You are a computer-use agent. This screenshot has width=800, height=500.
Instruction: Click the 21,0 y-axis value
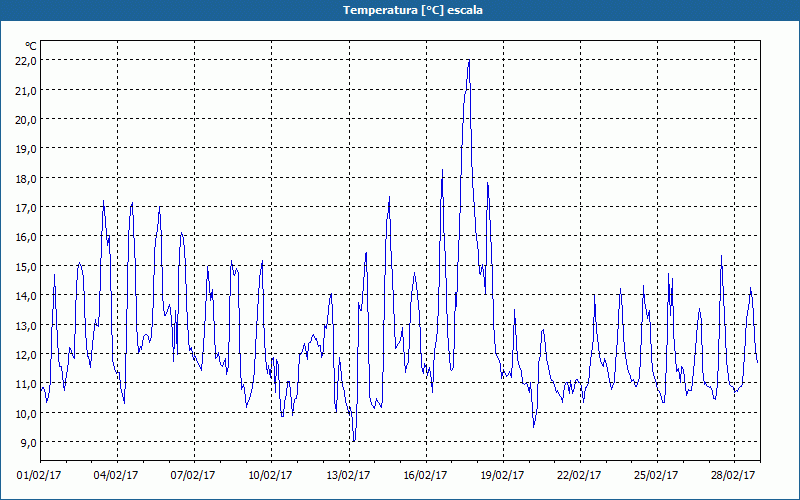[x=26, y=90]
